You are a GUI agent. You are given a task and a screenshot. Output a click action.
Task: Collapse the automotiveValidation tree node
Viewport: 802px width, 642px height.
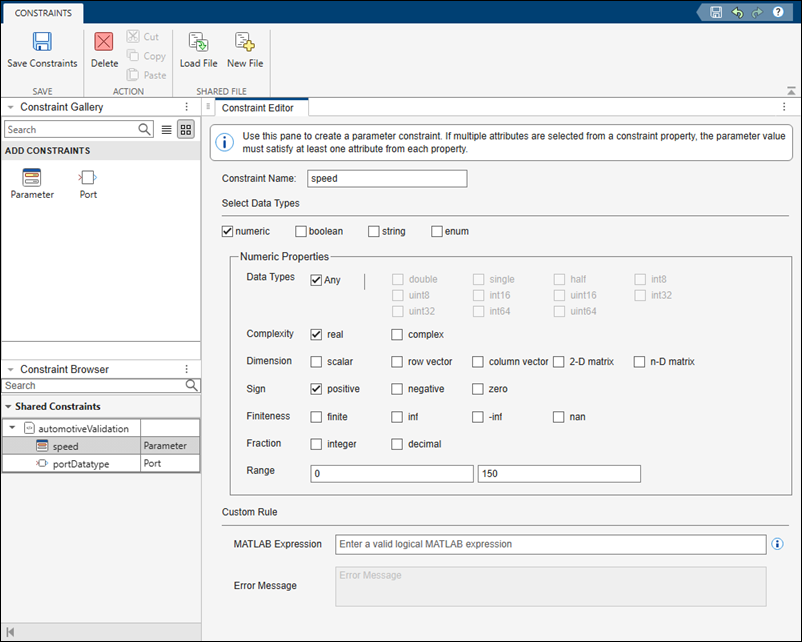[11, 426]
